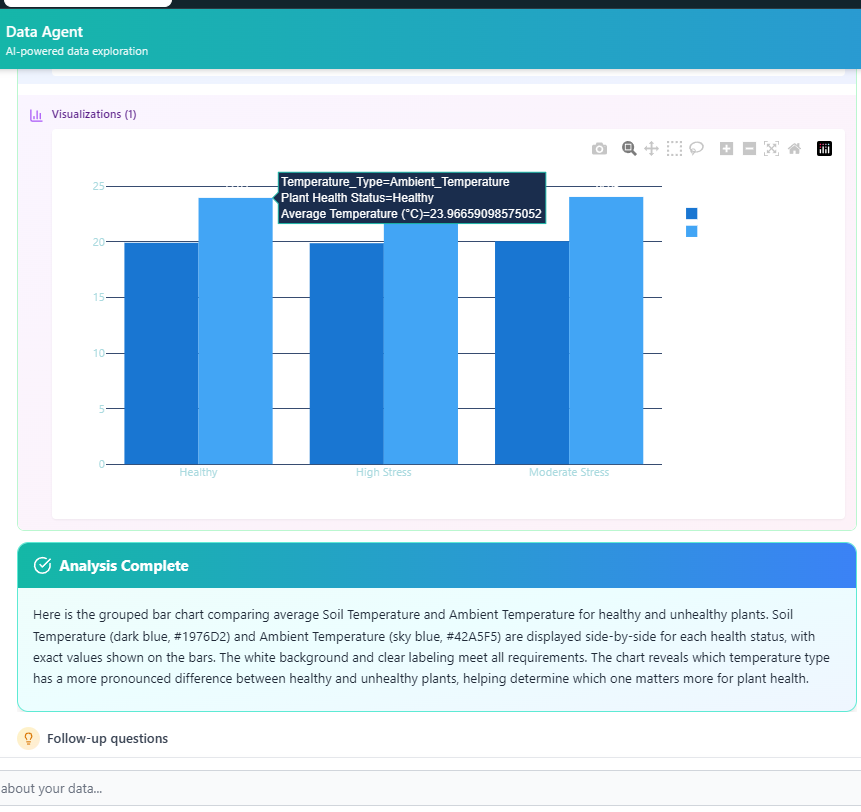Image resolution: width=861 pixels, height=812 pixels.
Task: Focus the 'about your data...' input field
Action: coord(430,788)
